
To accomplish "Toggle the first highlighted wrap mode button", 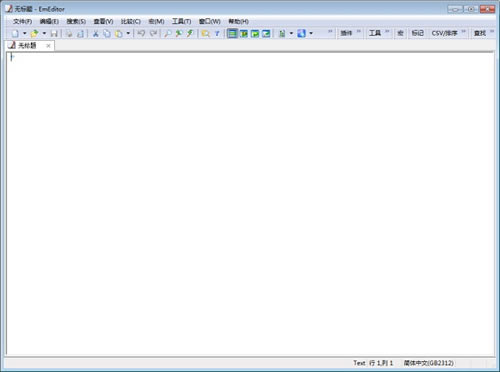I will point(232,33).
